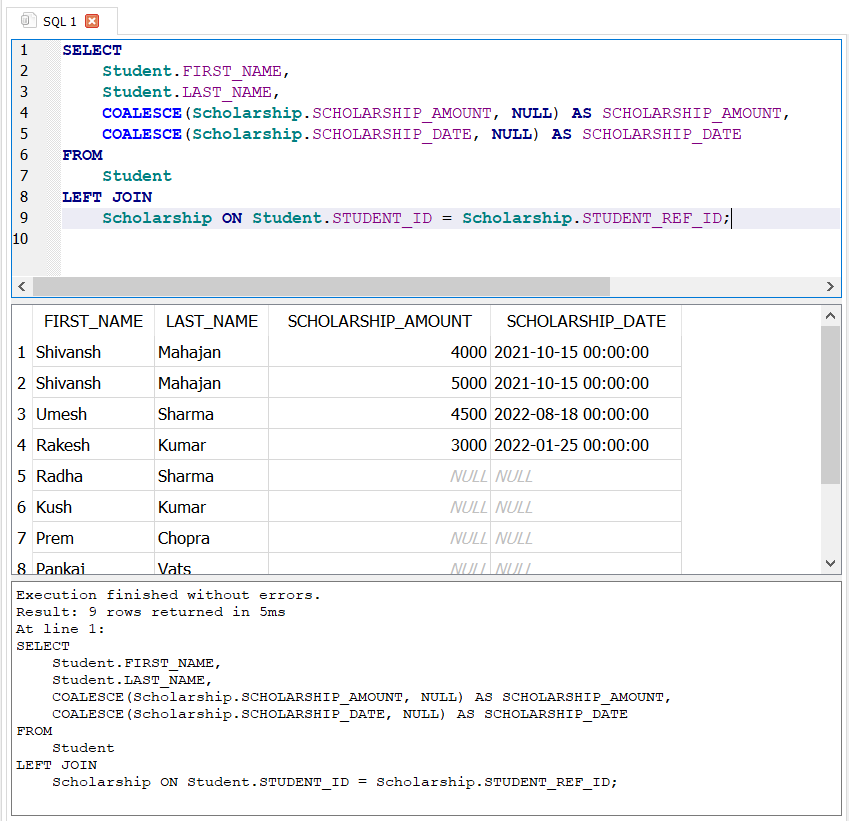
Task: Click the results vertical scrollbar thumb
Action: [x=830, y=405]
